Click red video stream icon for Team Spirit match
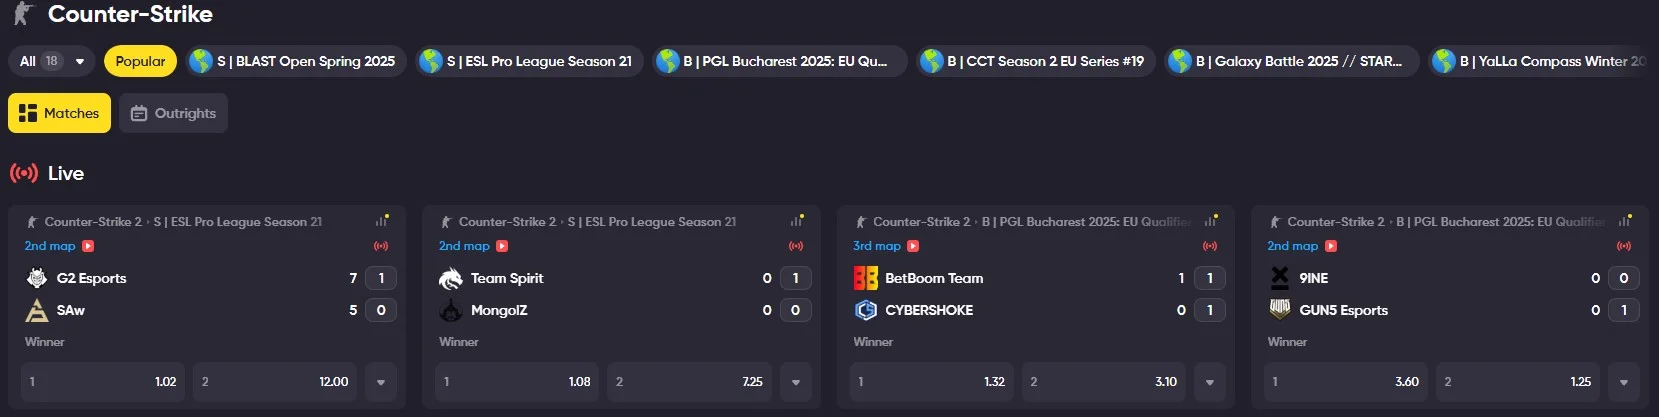The width and height of the screenshot is (1659, 417). tap(502, 246)
